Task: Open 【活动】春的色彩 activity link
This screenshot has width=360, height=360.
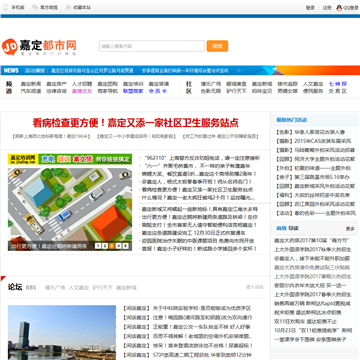Action: (315, 213)
